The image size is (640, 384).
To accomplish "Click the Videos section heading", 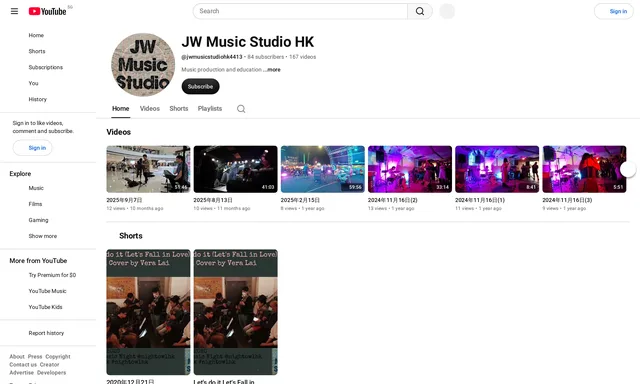I will (119, 132).
